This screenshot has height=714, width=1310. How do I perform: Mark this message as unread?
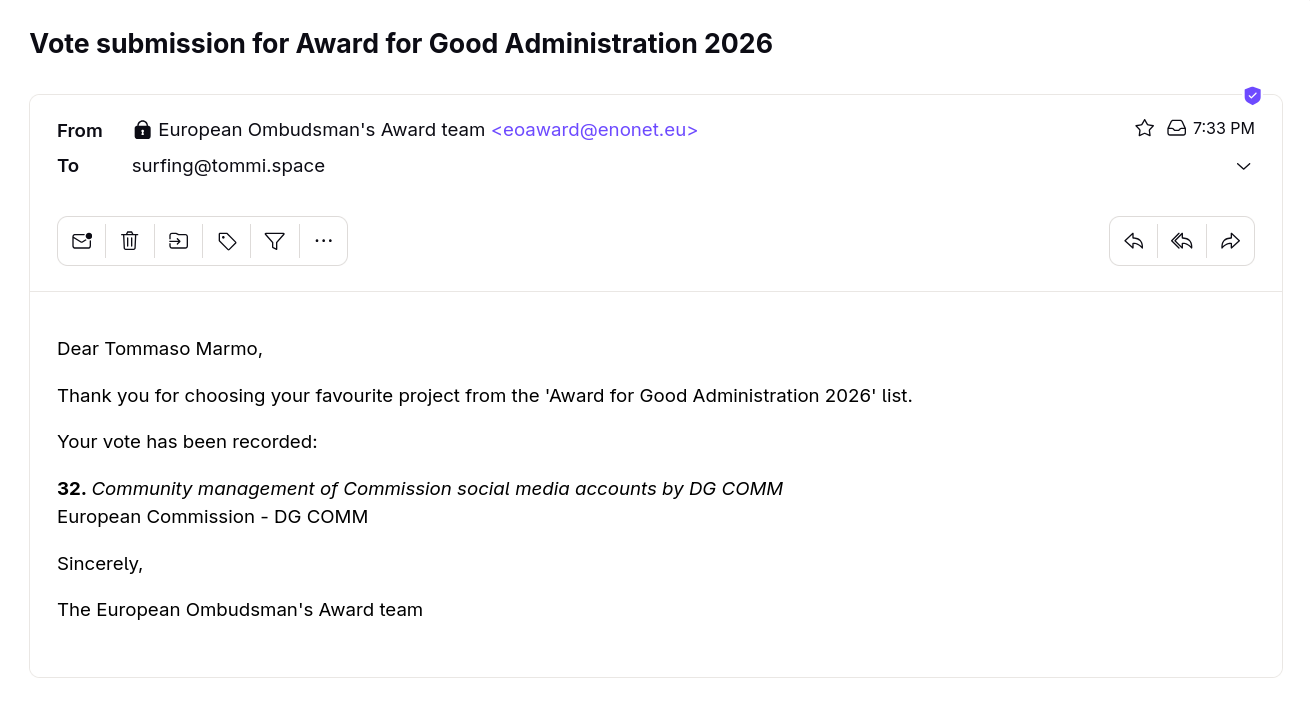click(x=82, y=241)
